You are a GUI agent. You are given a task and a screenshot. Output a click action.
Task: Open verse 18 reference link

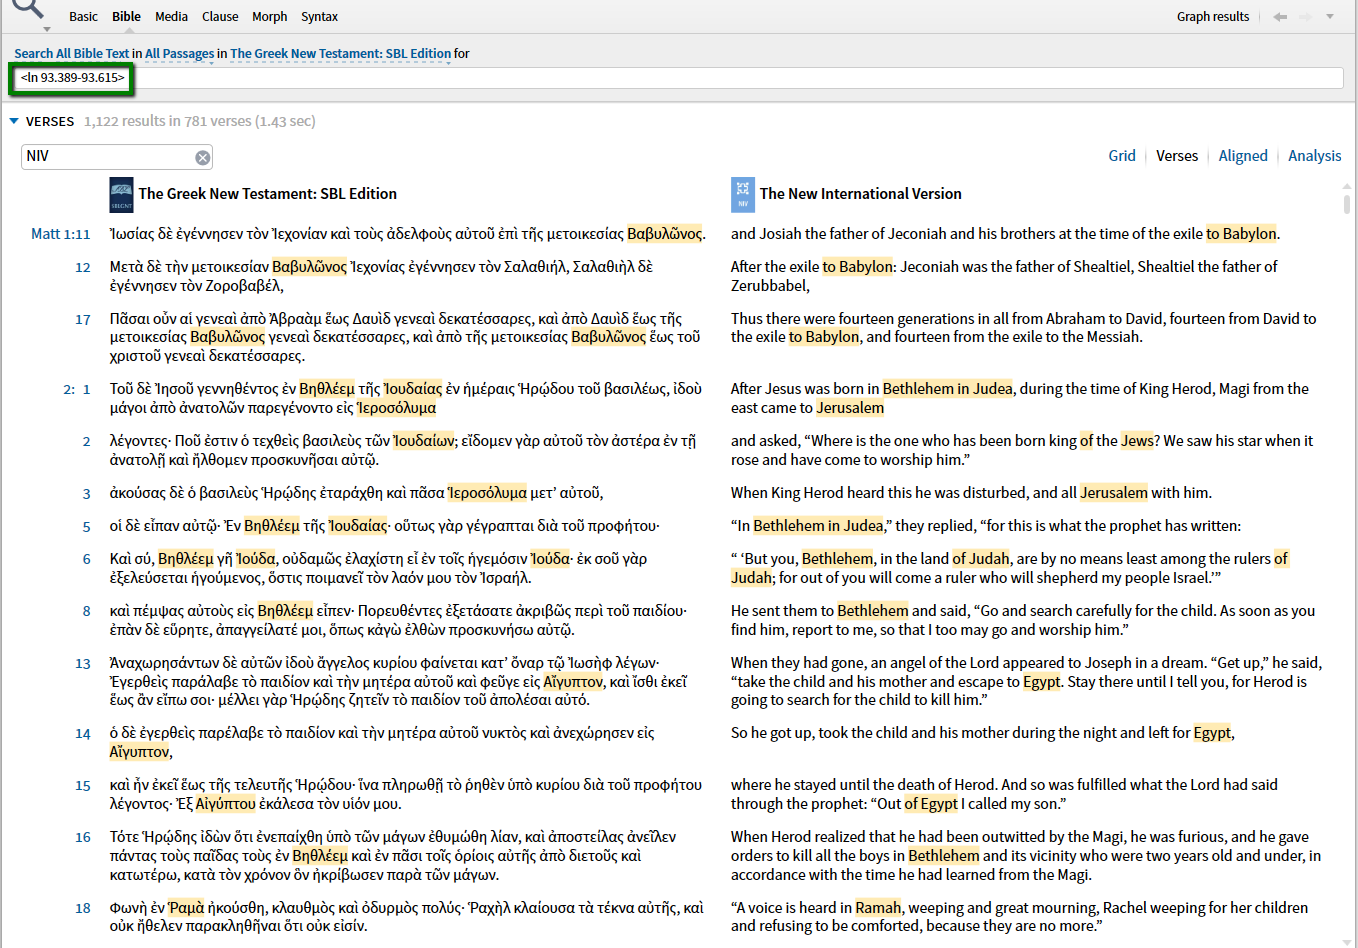[x=83, y=908]
